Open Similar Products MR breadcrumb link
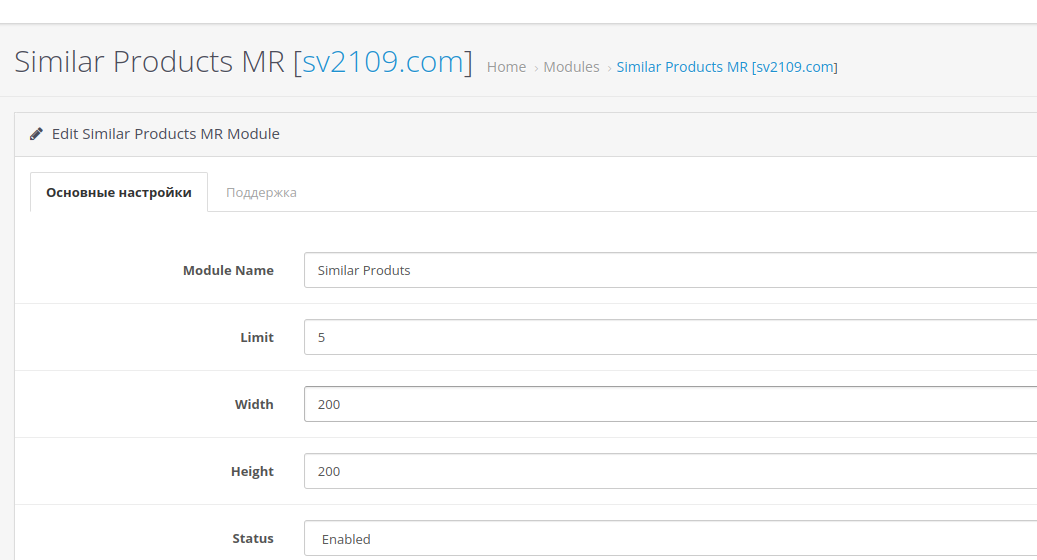This screenshot has height=560, width=1037. pyautogui.click(x=727, y=67)
